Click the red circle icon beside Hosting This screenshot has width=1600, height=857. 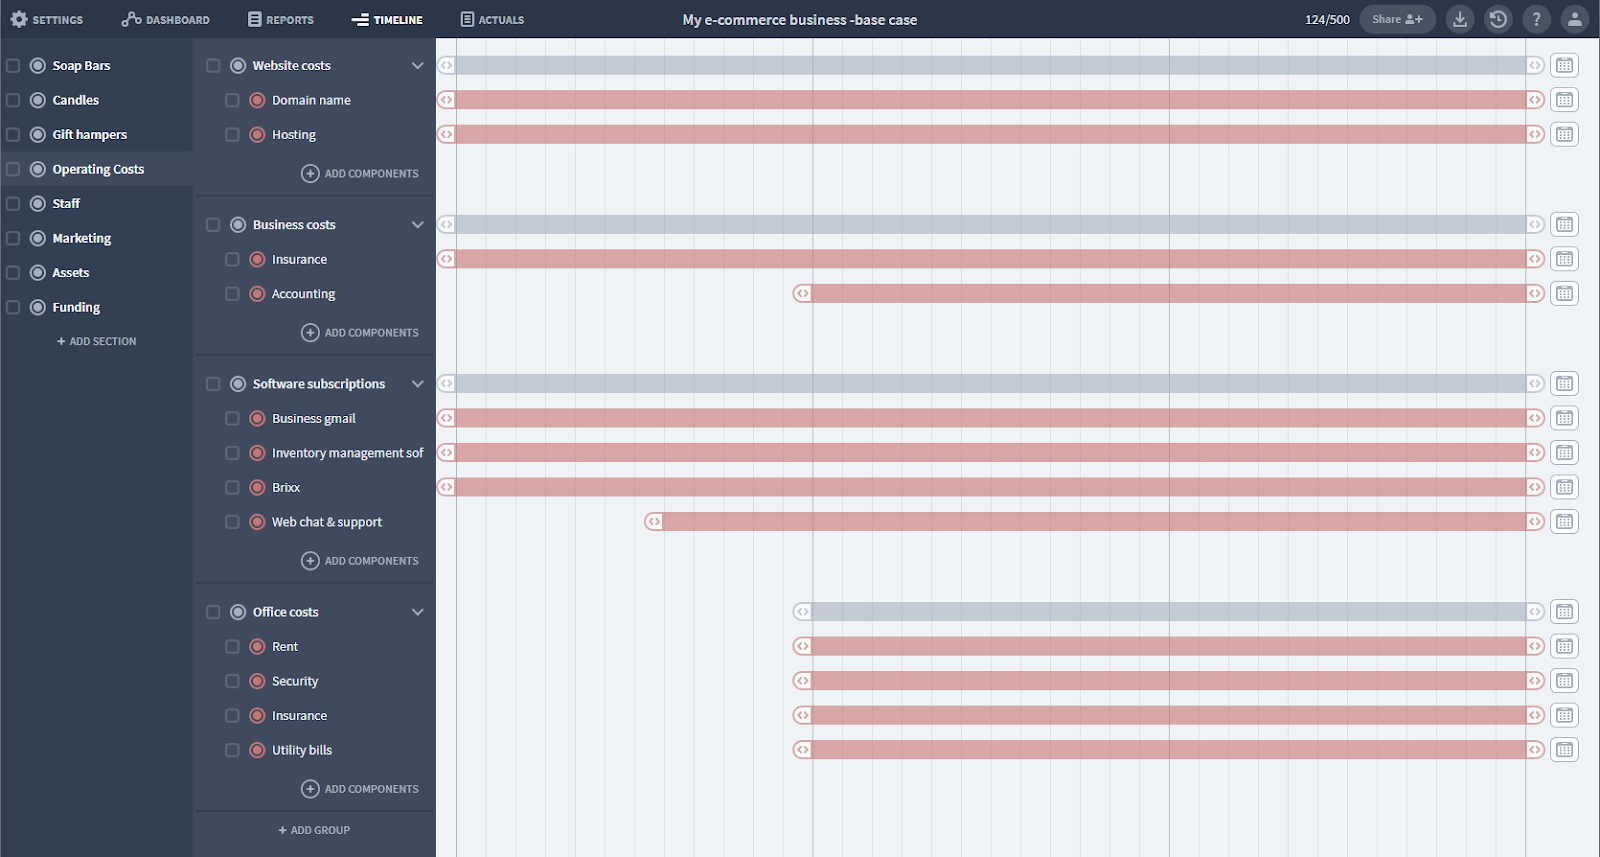click(x=257, y=134)
